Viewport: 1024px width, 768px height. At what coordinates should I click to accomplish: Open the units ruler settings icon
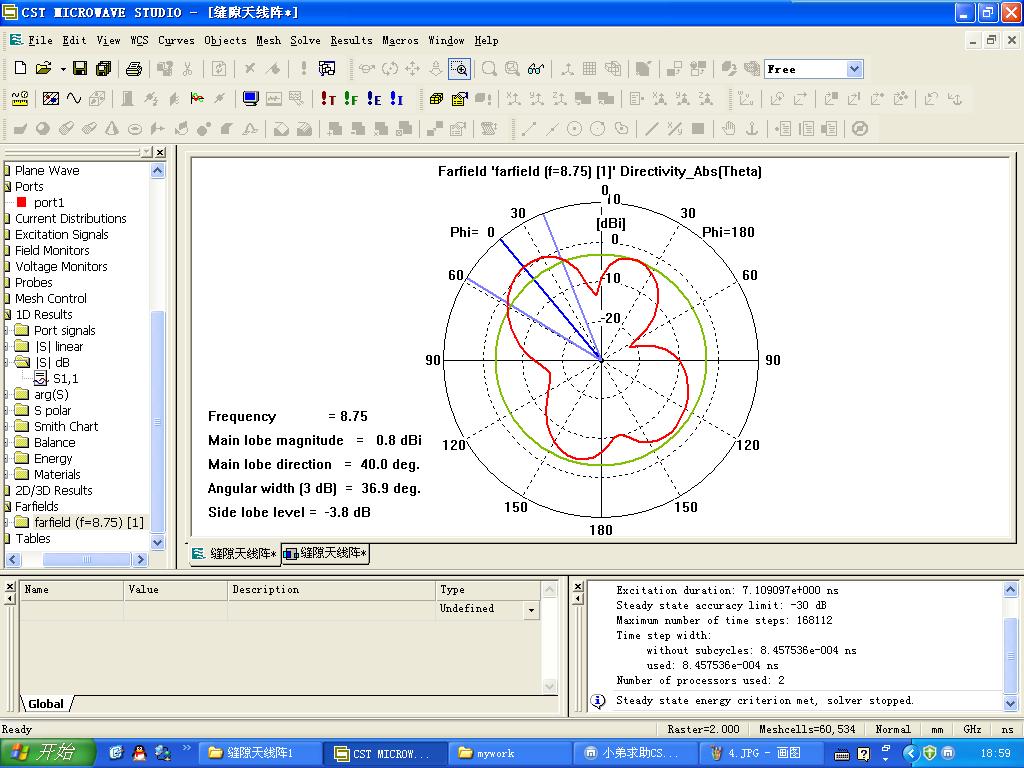20,99
